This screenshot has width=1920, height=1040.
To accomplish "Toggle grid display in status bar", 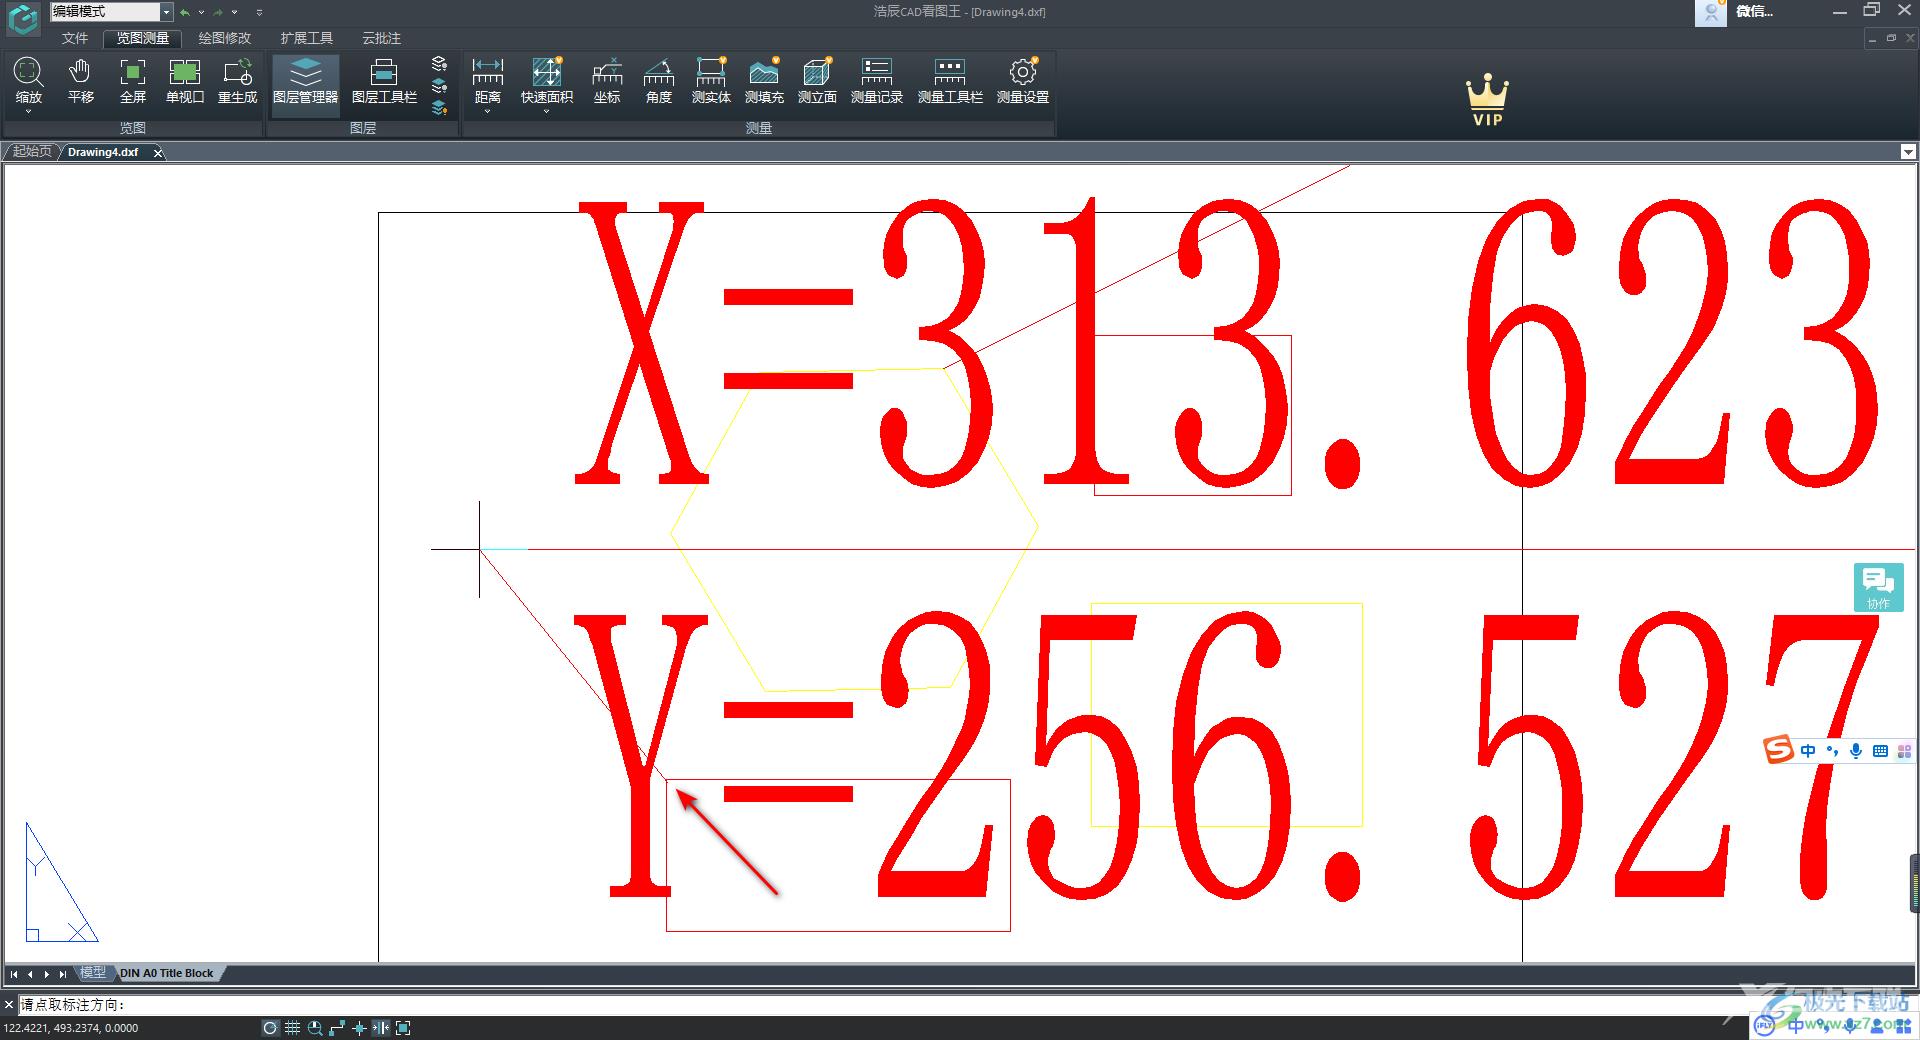I will pos(292,1028).
